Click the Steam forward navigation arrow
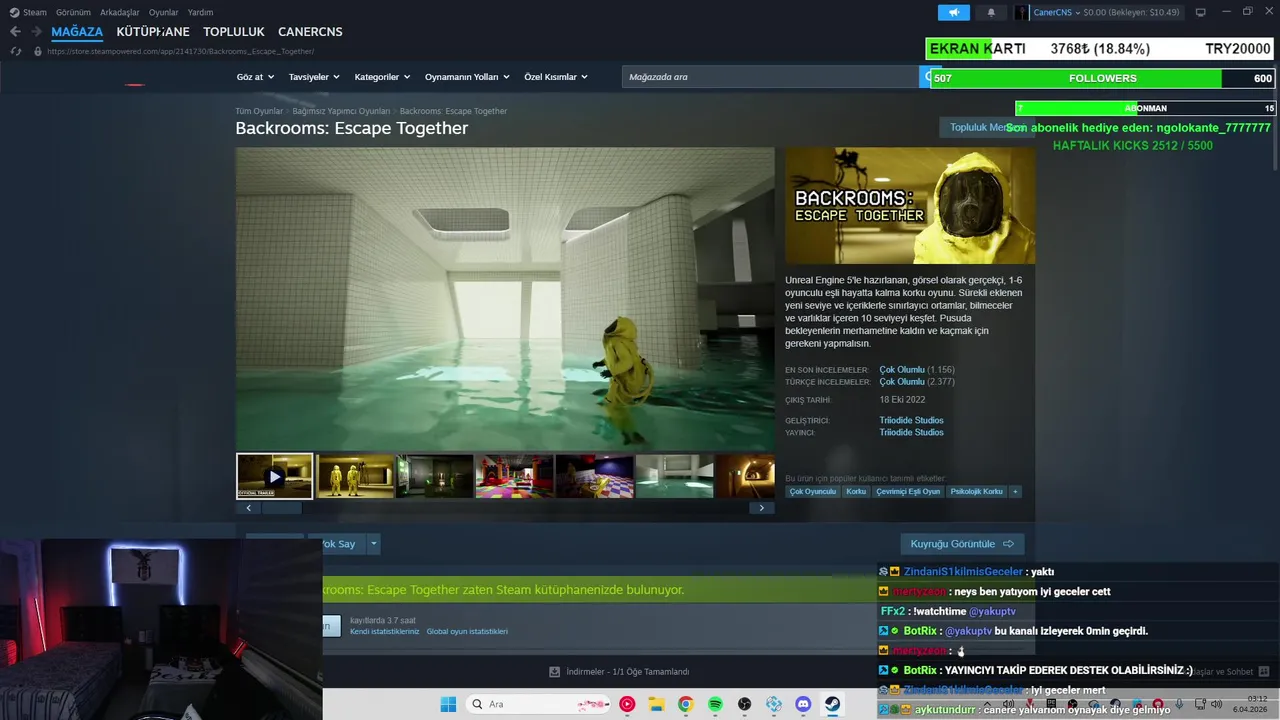Screen dimensions: 1280x720 (x=37, y=32)
